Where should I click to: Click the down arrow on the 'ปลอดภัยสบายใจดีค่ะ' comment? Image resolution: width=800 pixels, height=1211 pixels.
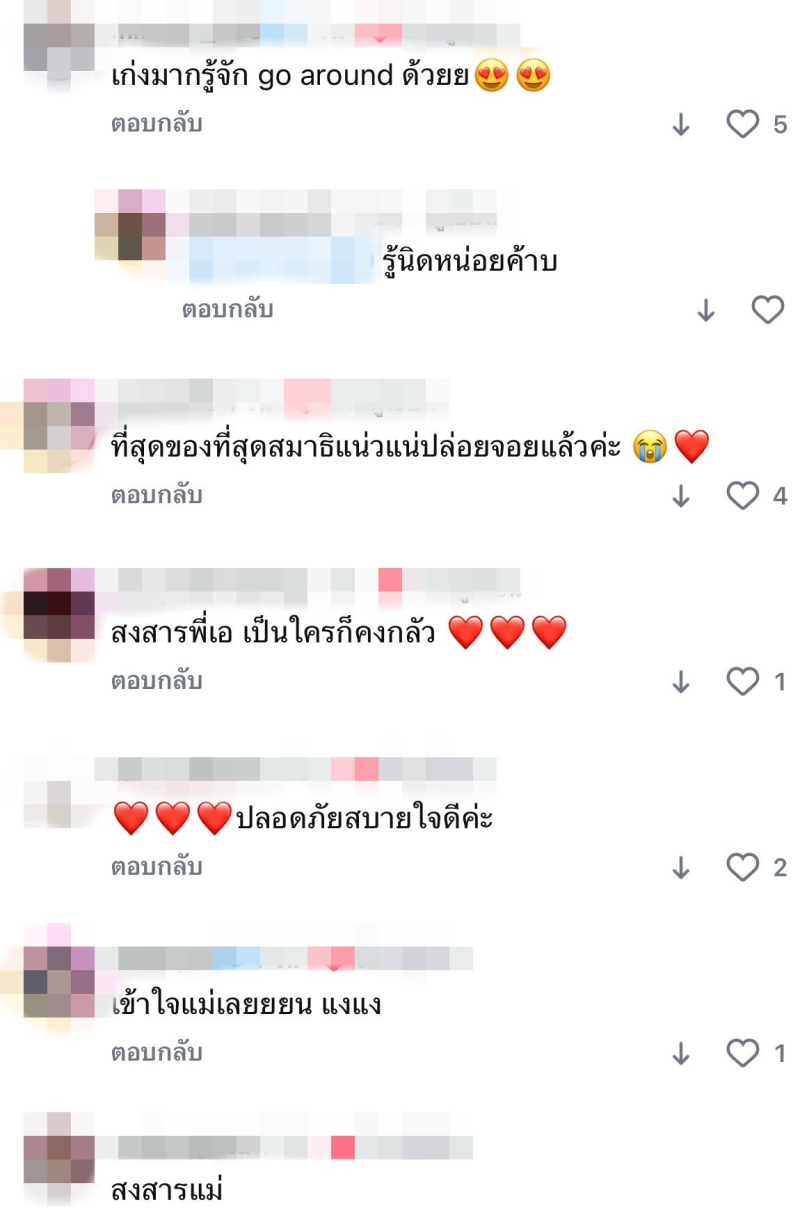tap(681, 867)
